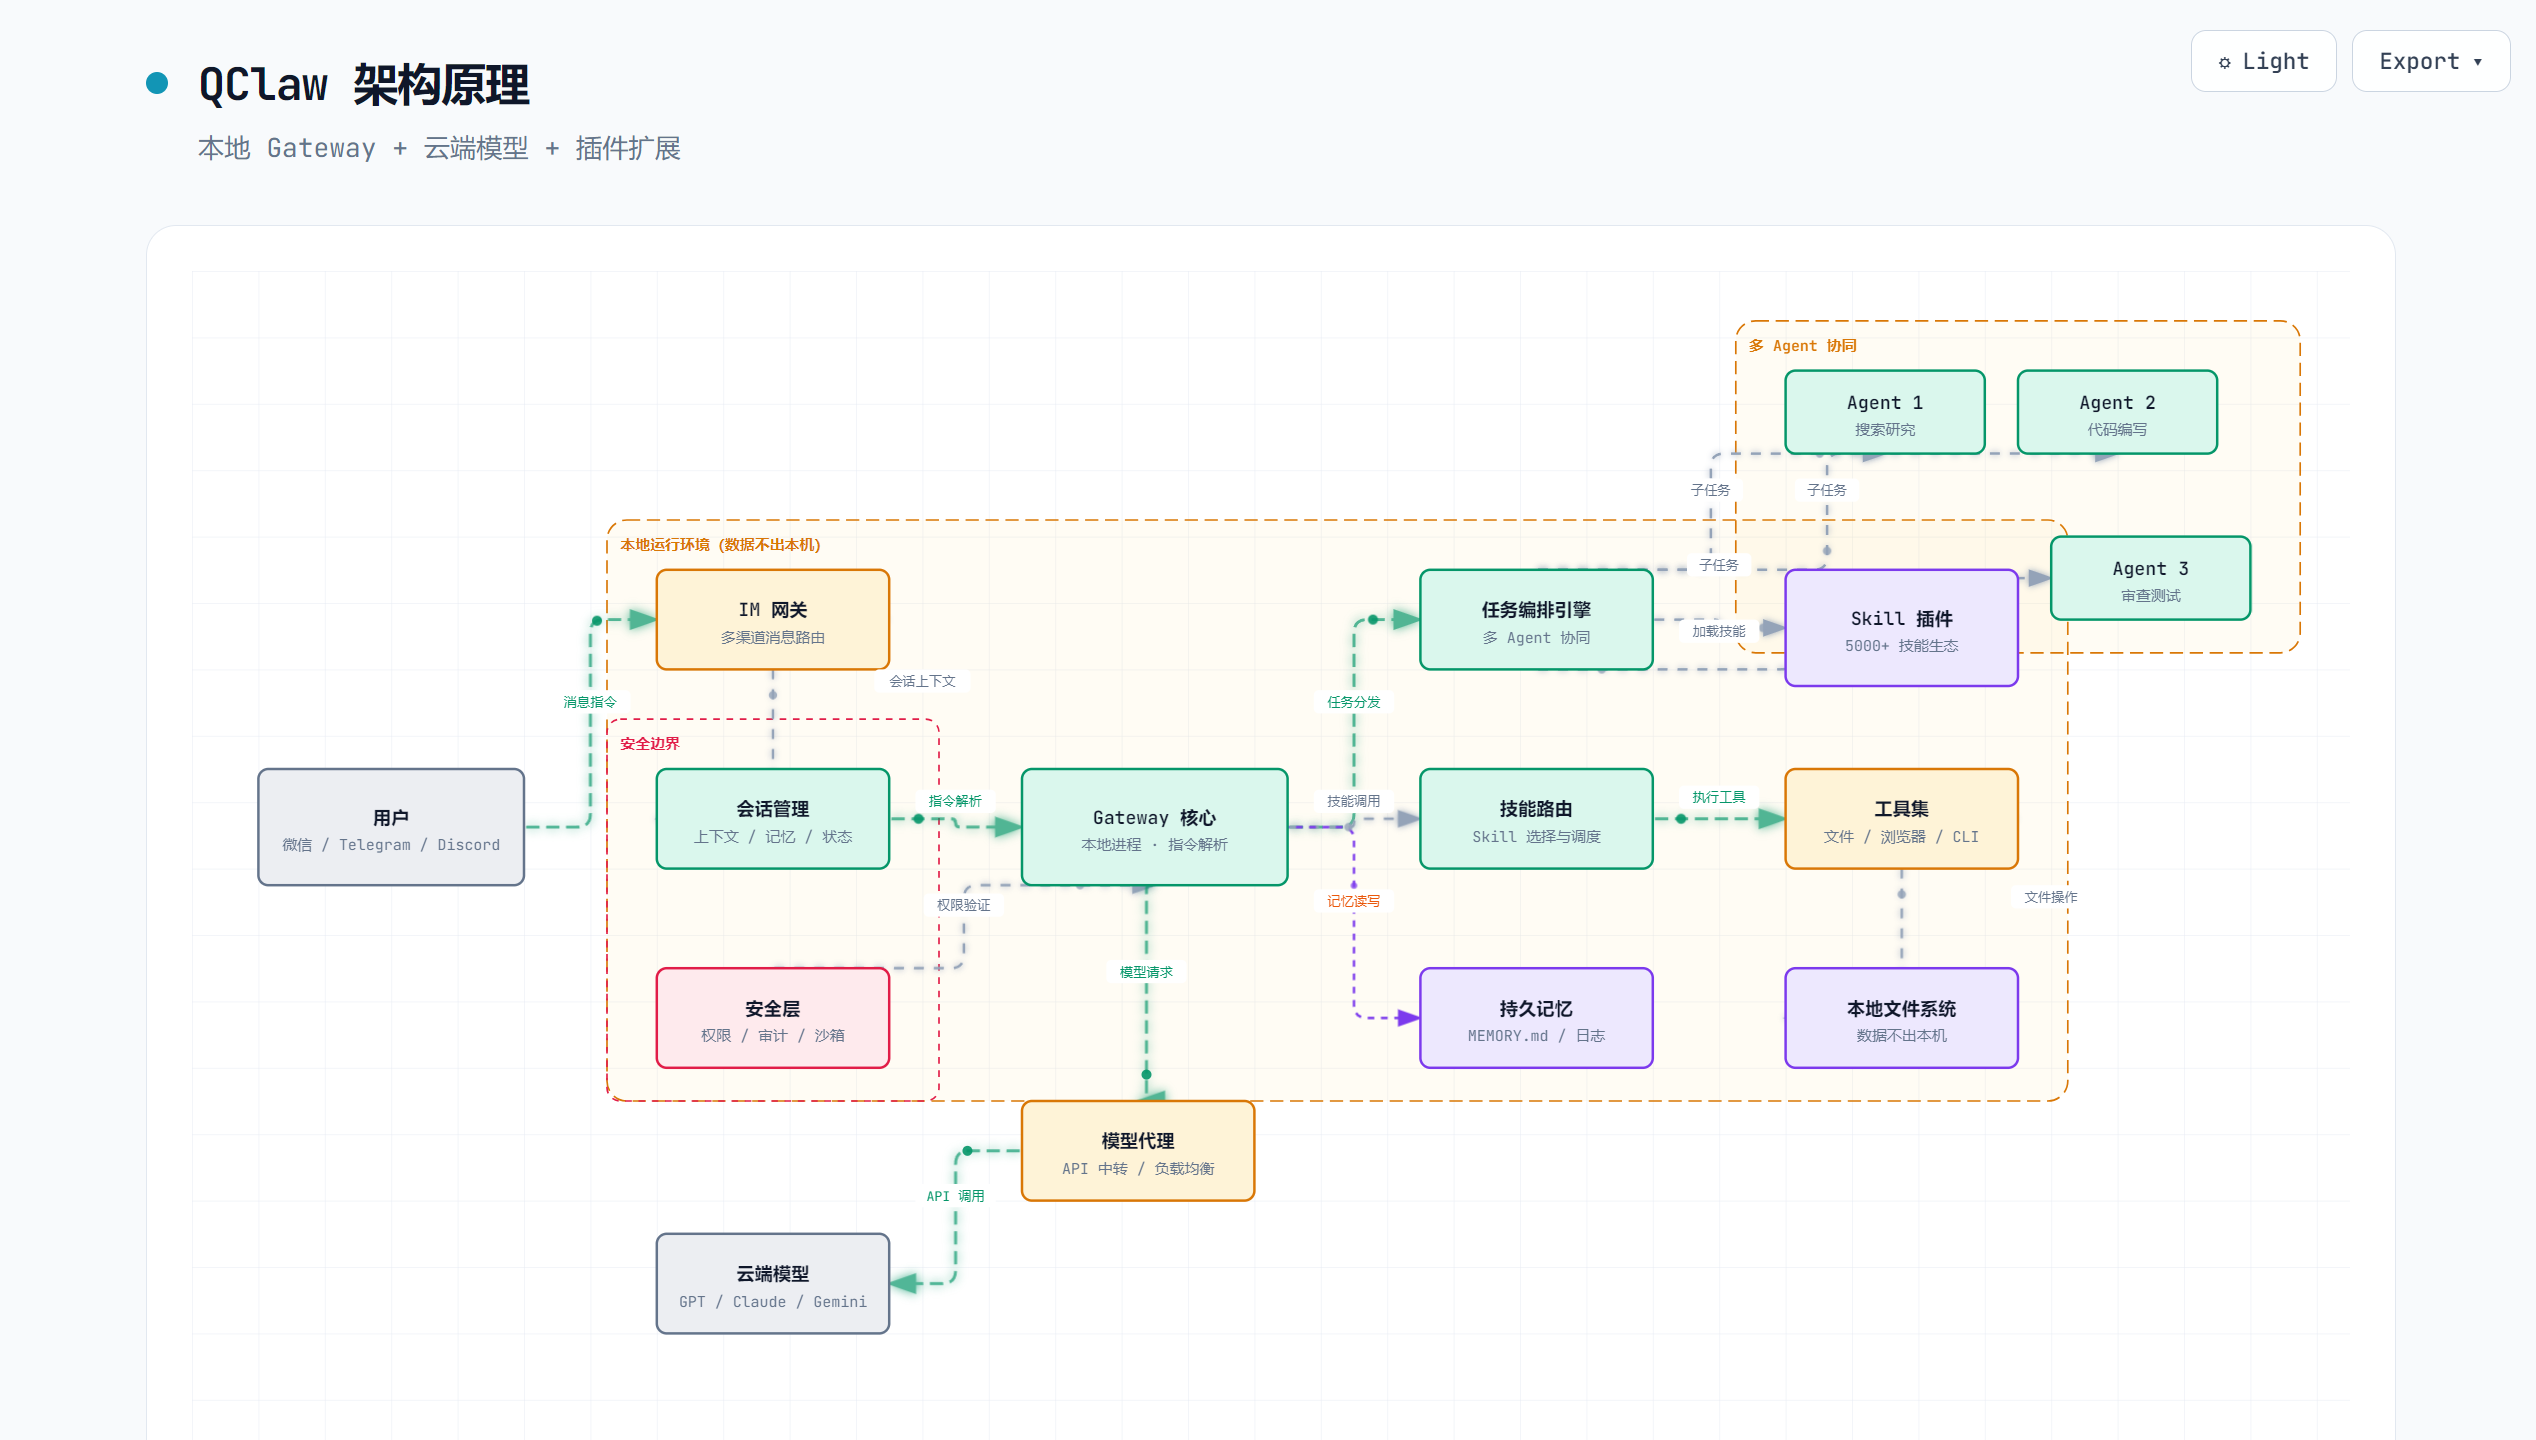This screenshot has height=1440, width=2536.
Task: Select the 用户 node
Action: pos(391,827)
